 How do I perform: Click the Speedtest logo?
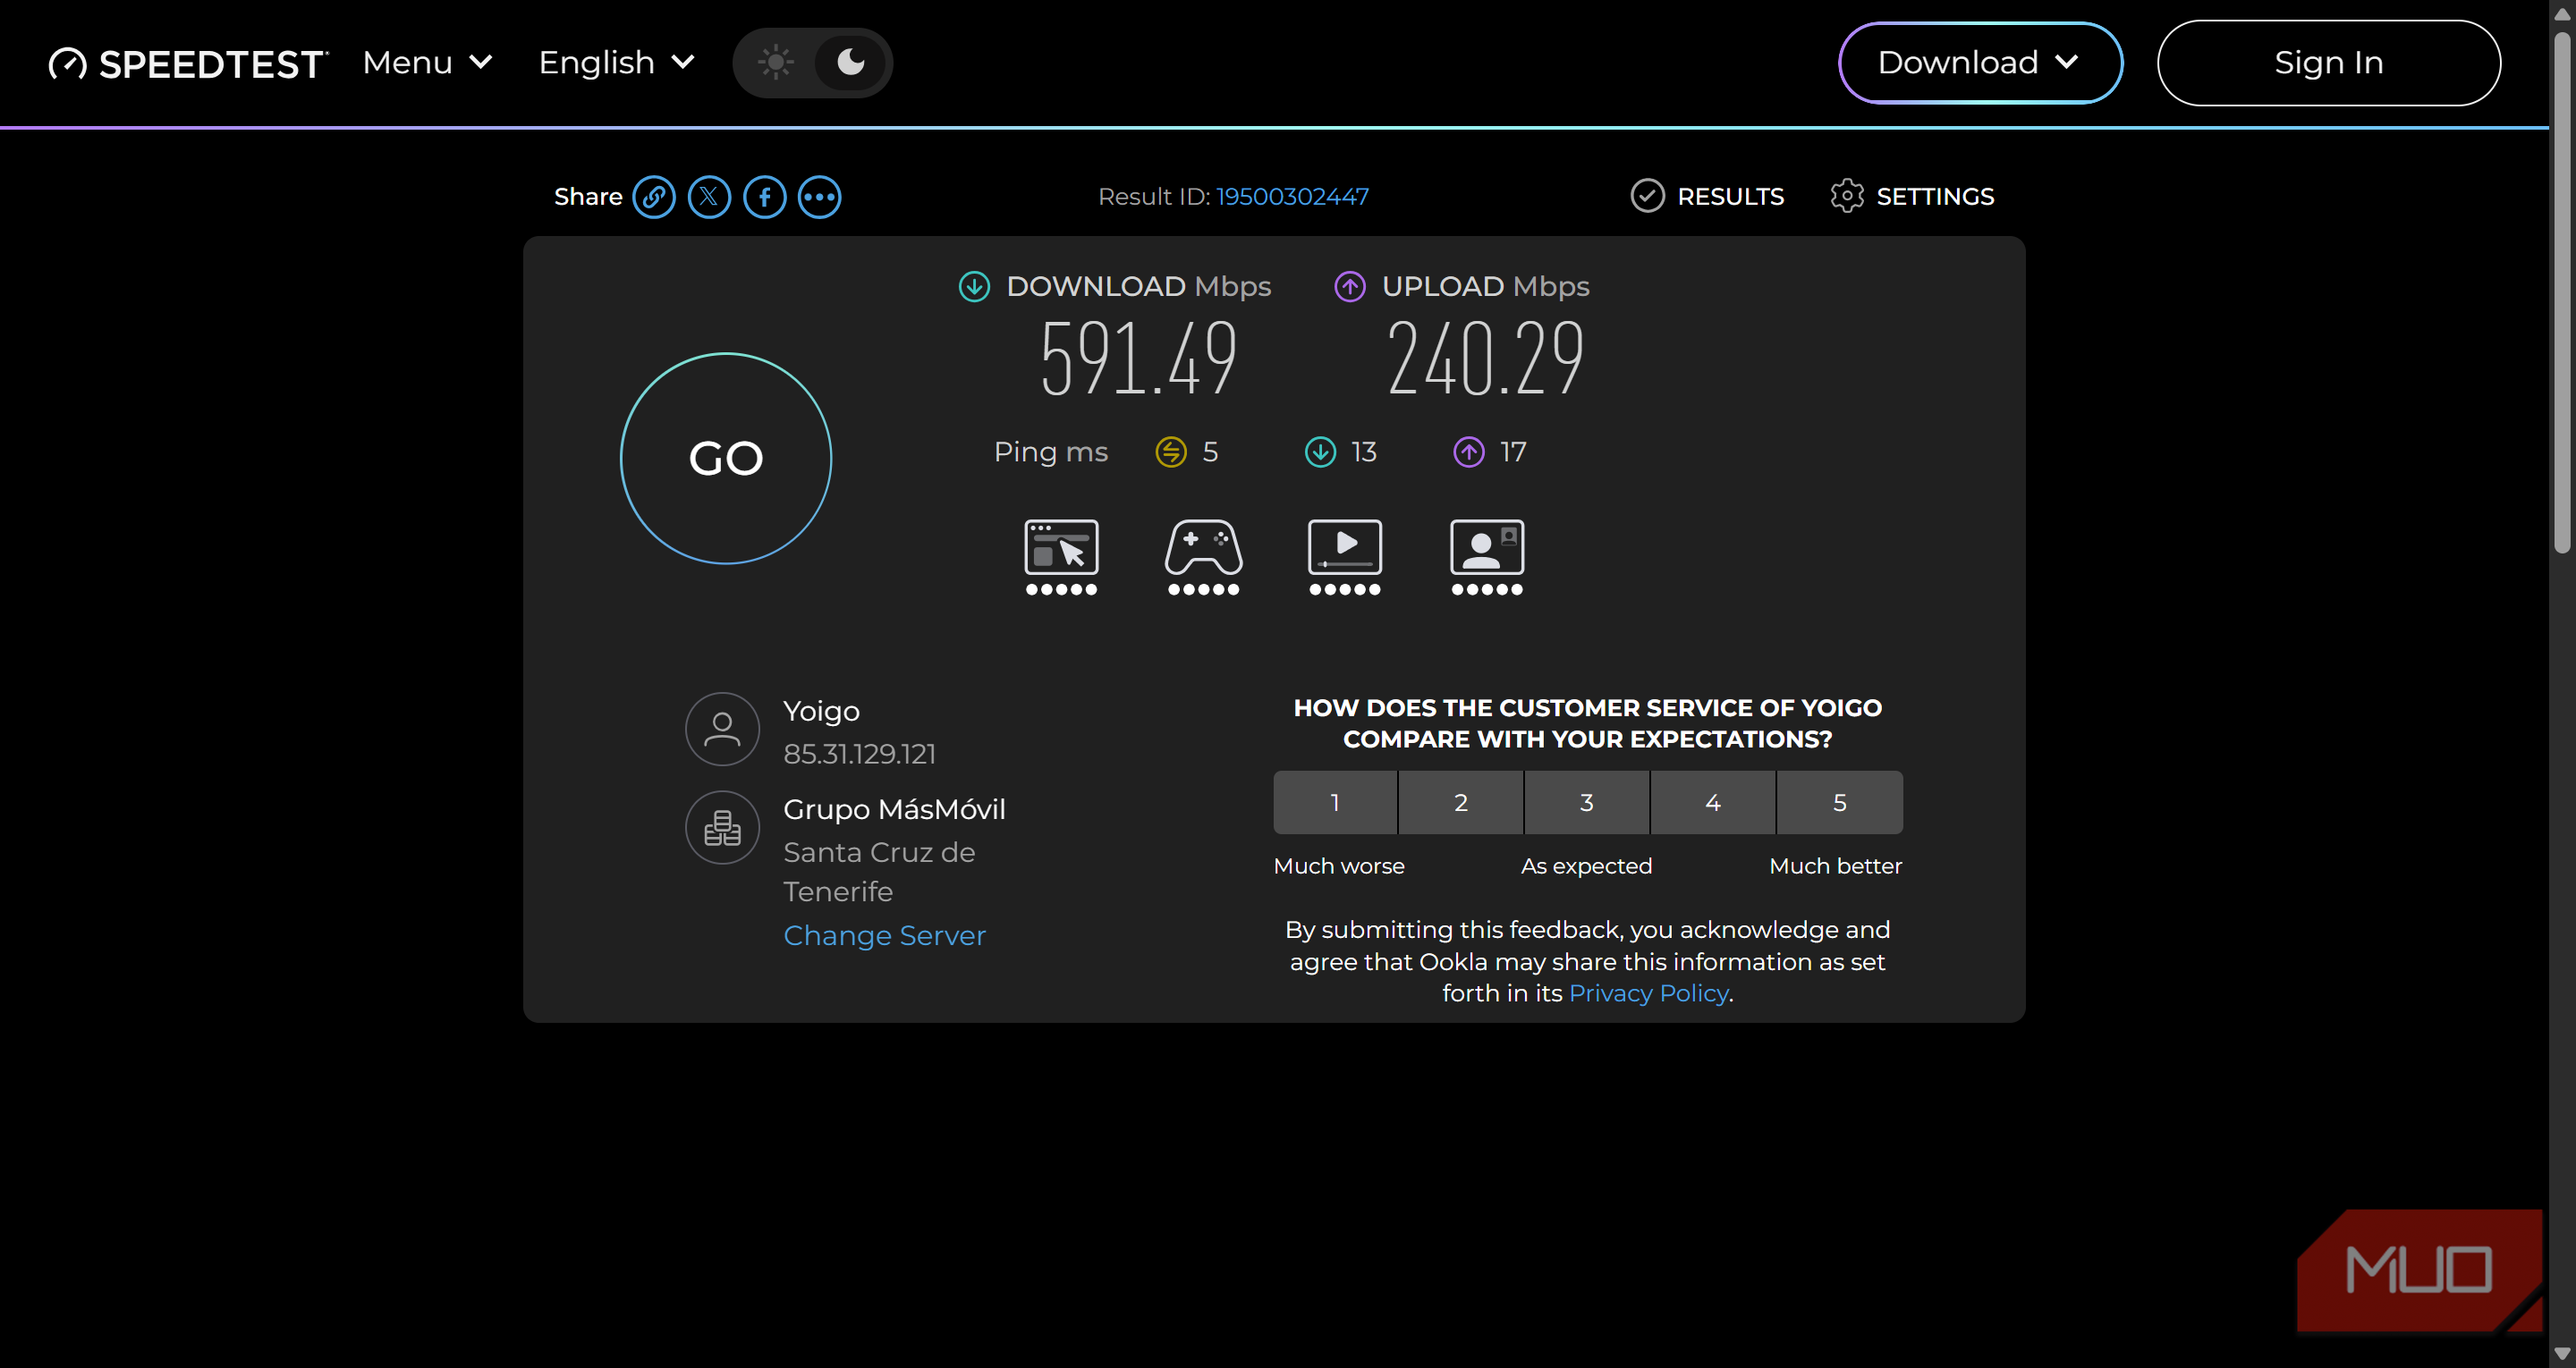point(188,64)
